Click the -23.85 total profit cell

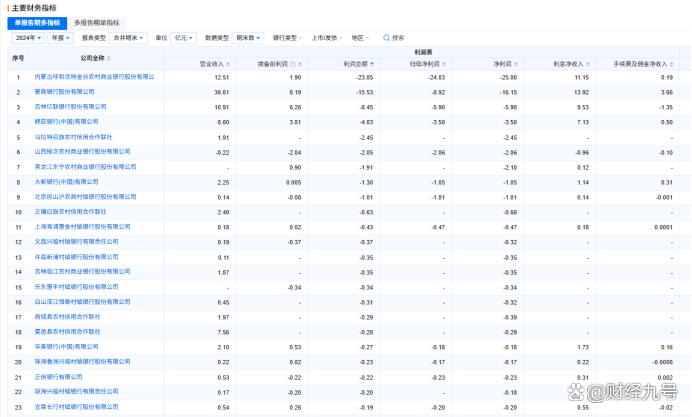click(x=365, y=78)
